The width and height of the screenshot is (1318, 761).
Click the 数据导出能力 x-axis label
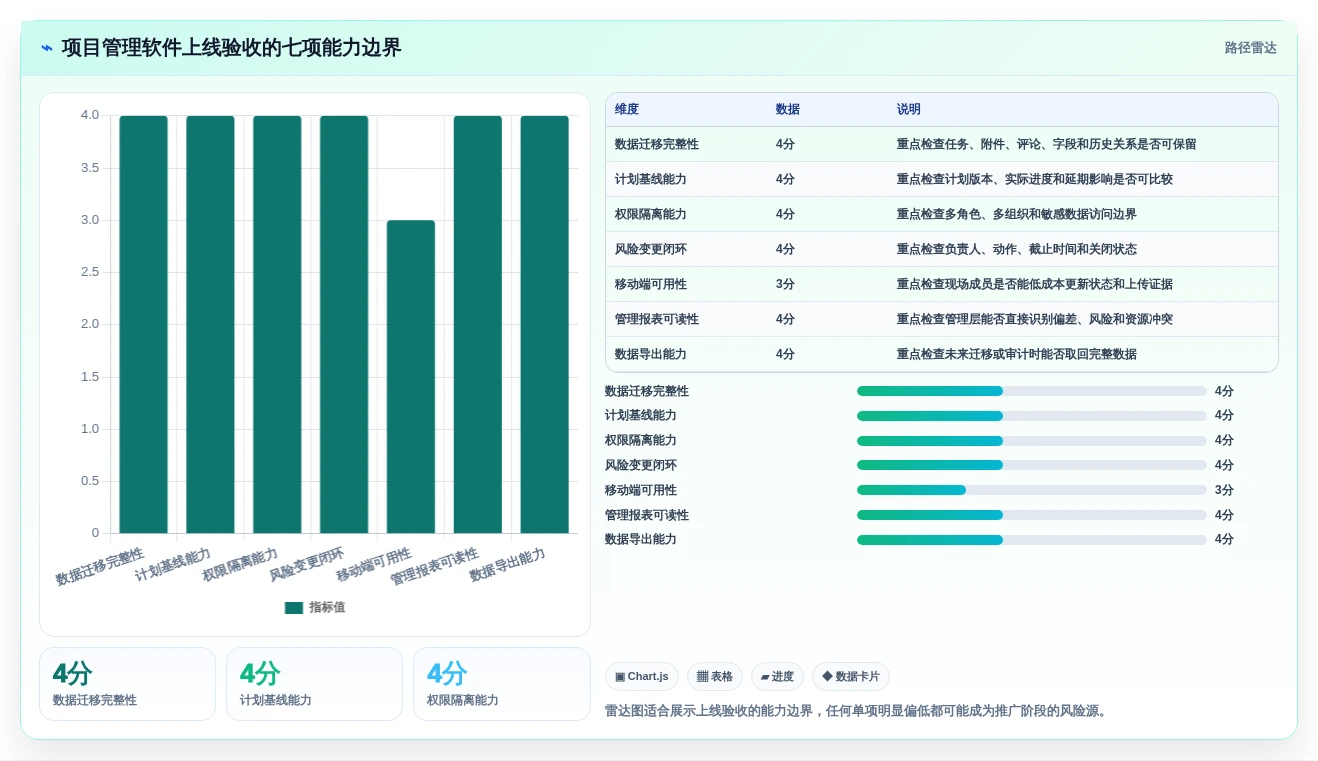click(x=508, y=565)
